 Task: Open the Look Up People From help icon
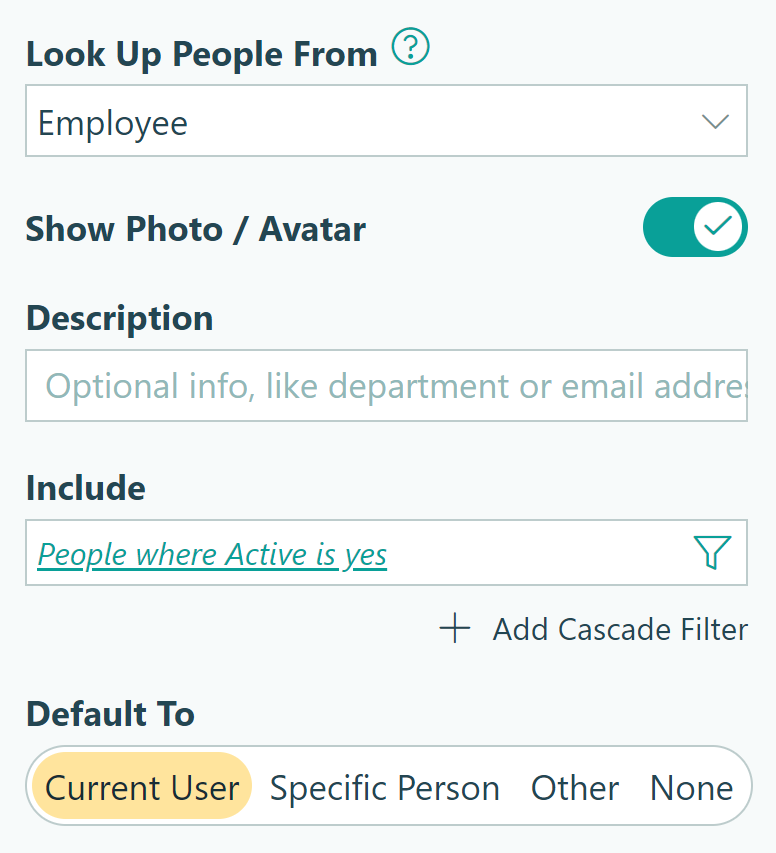409,46
